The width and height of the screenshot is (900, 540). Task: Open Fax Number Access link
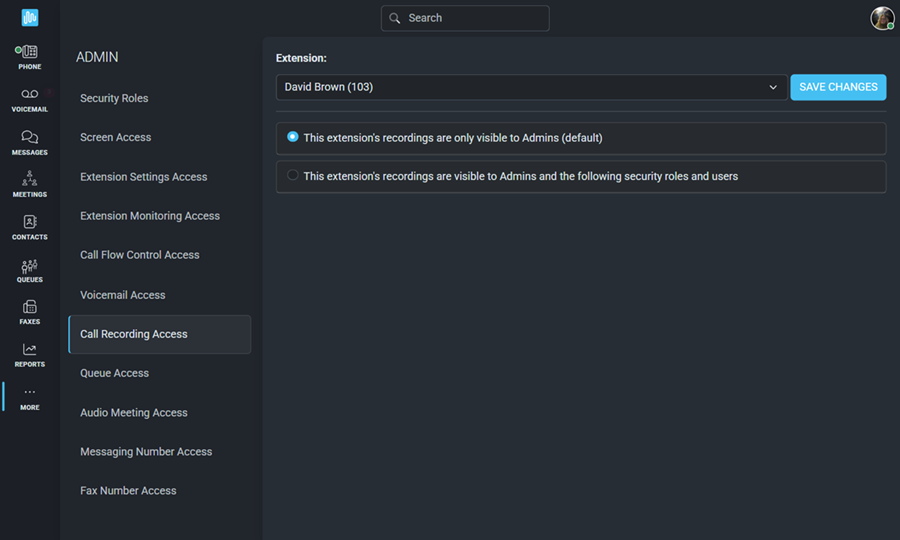pyautogui.click(x=129, y=491)
